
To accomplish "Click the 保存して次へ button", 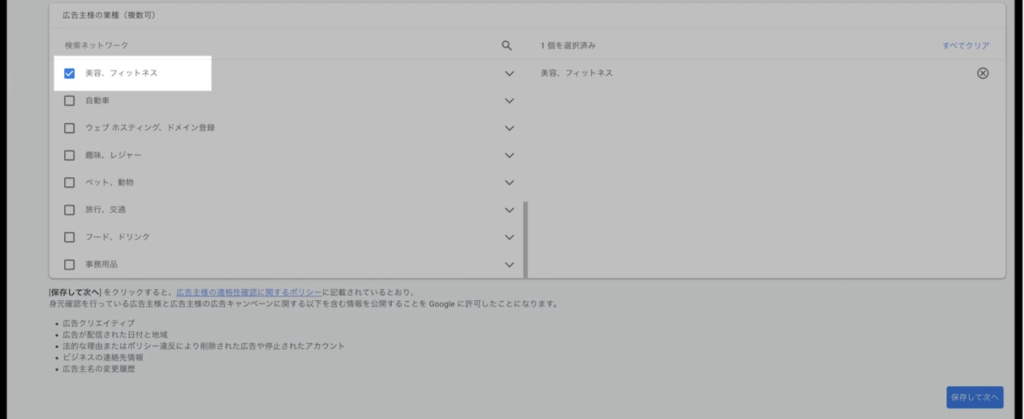I will tap(974, 396).
